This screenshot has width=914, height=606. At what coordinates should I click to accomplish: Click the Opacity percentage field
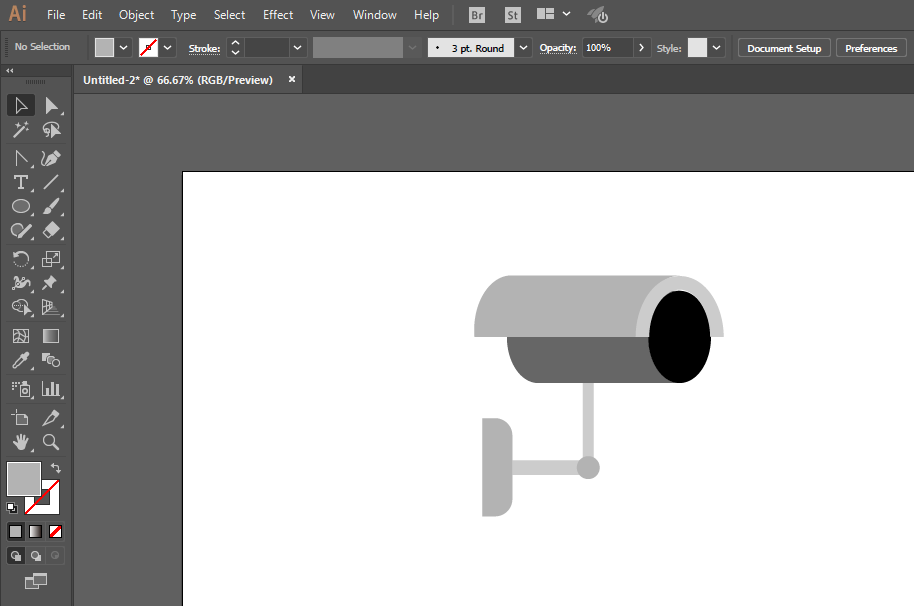(x=606, y=48)
